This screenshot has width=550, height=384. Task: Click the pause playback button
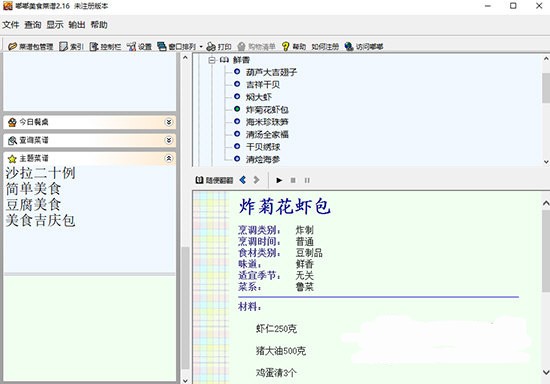coord(307,180)
